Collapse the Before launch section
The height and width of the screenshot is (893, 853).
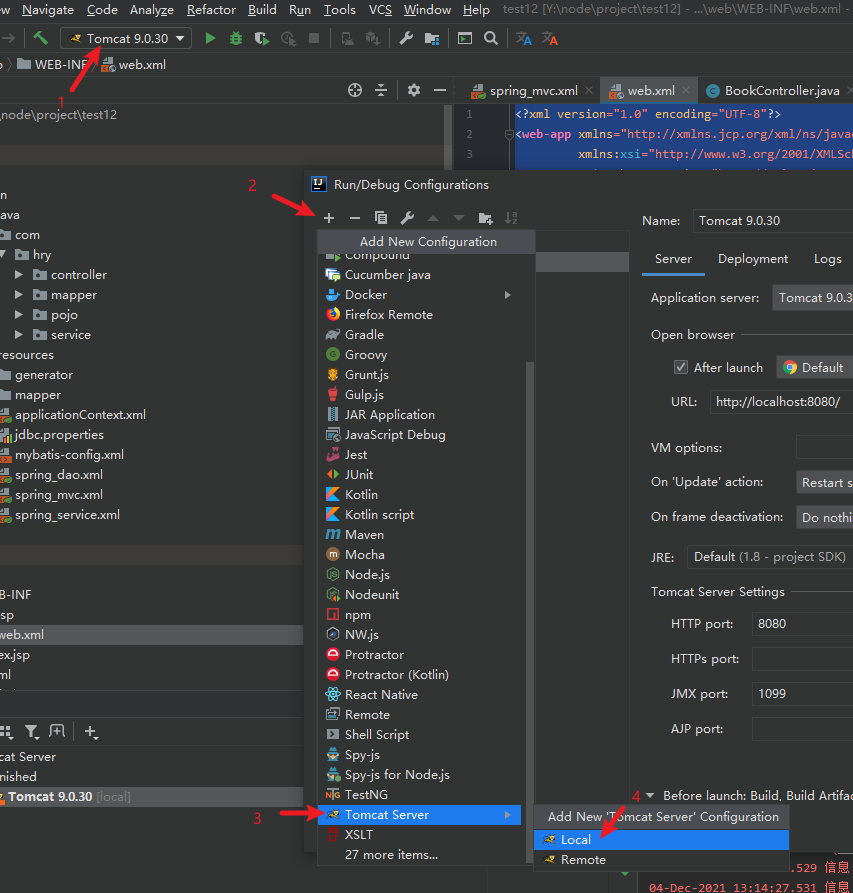click(650, 796)
